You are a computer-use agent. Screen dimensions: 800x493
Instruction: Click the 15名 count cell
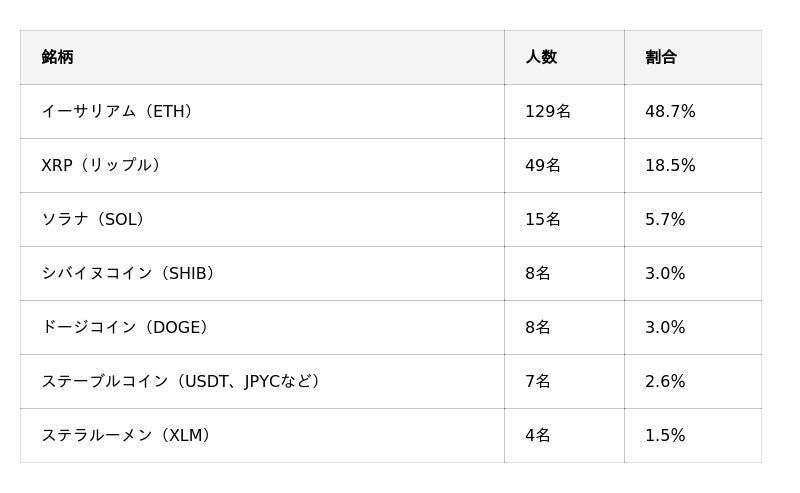(543, 219)
